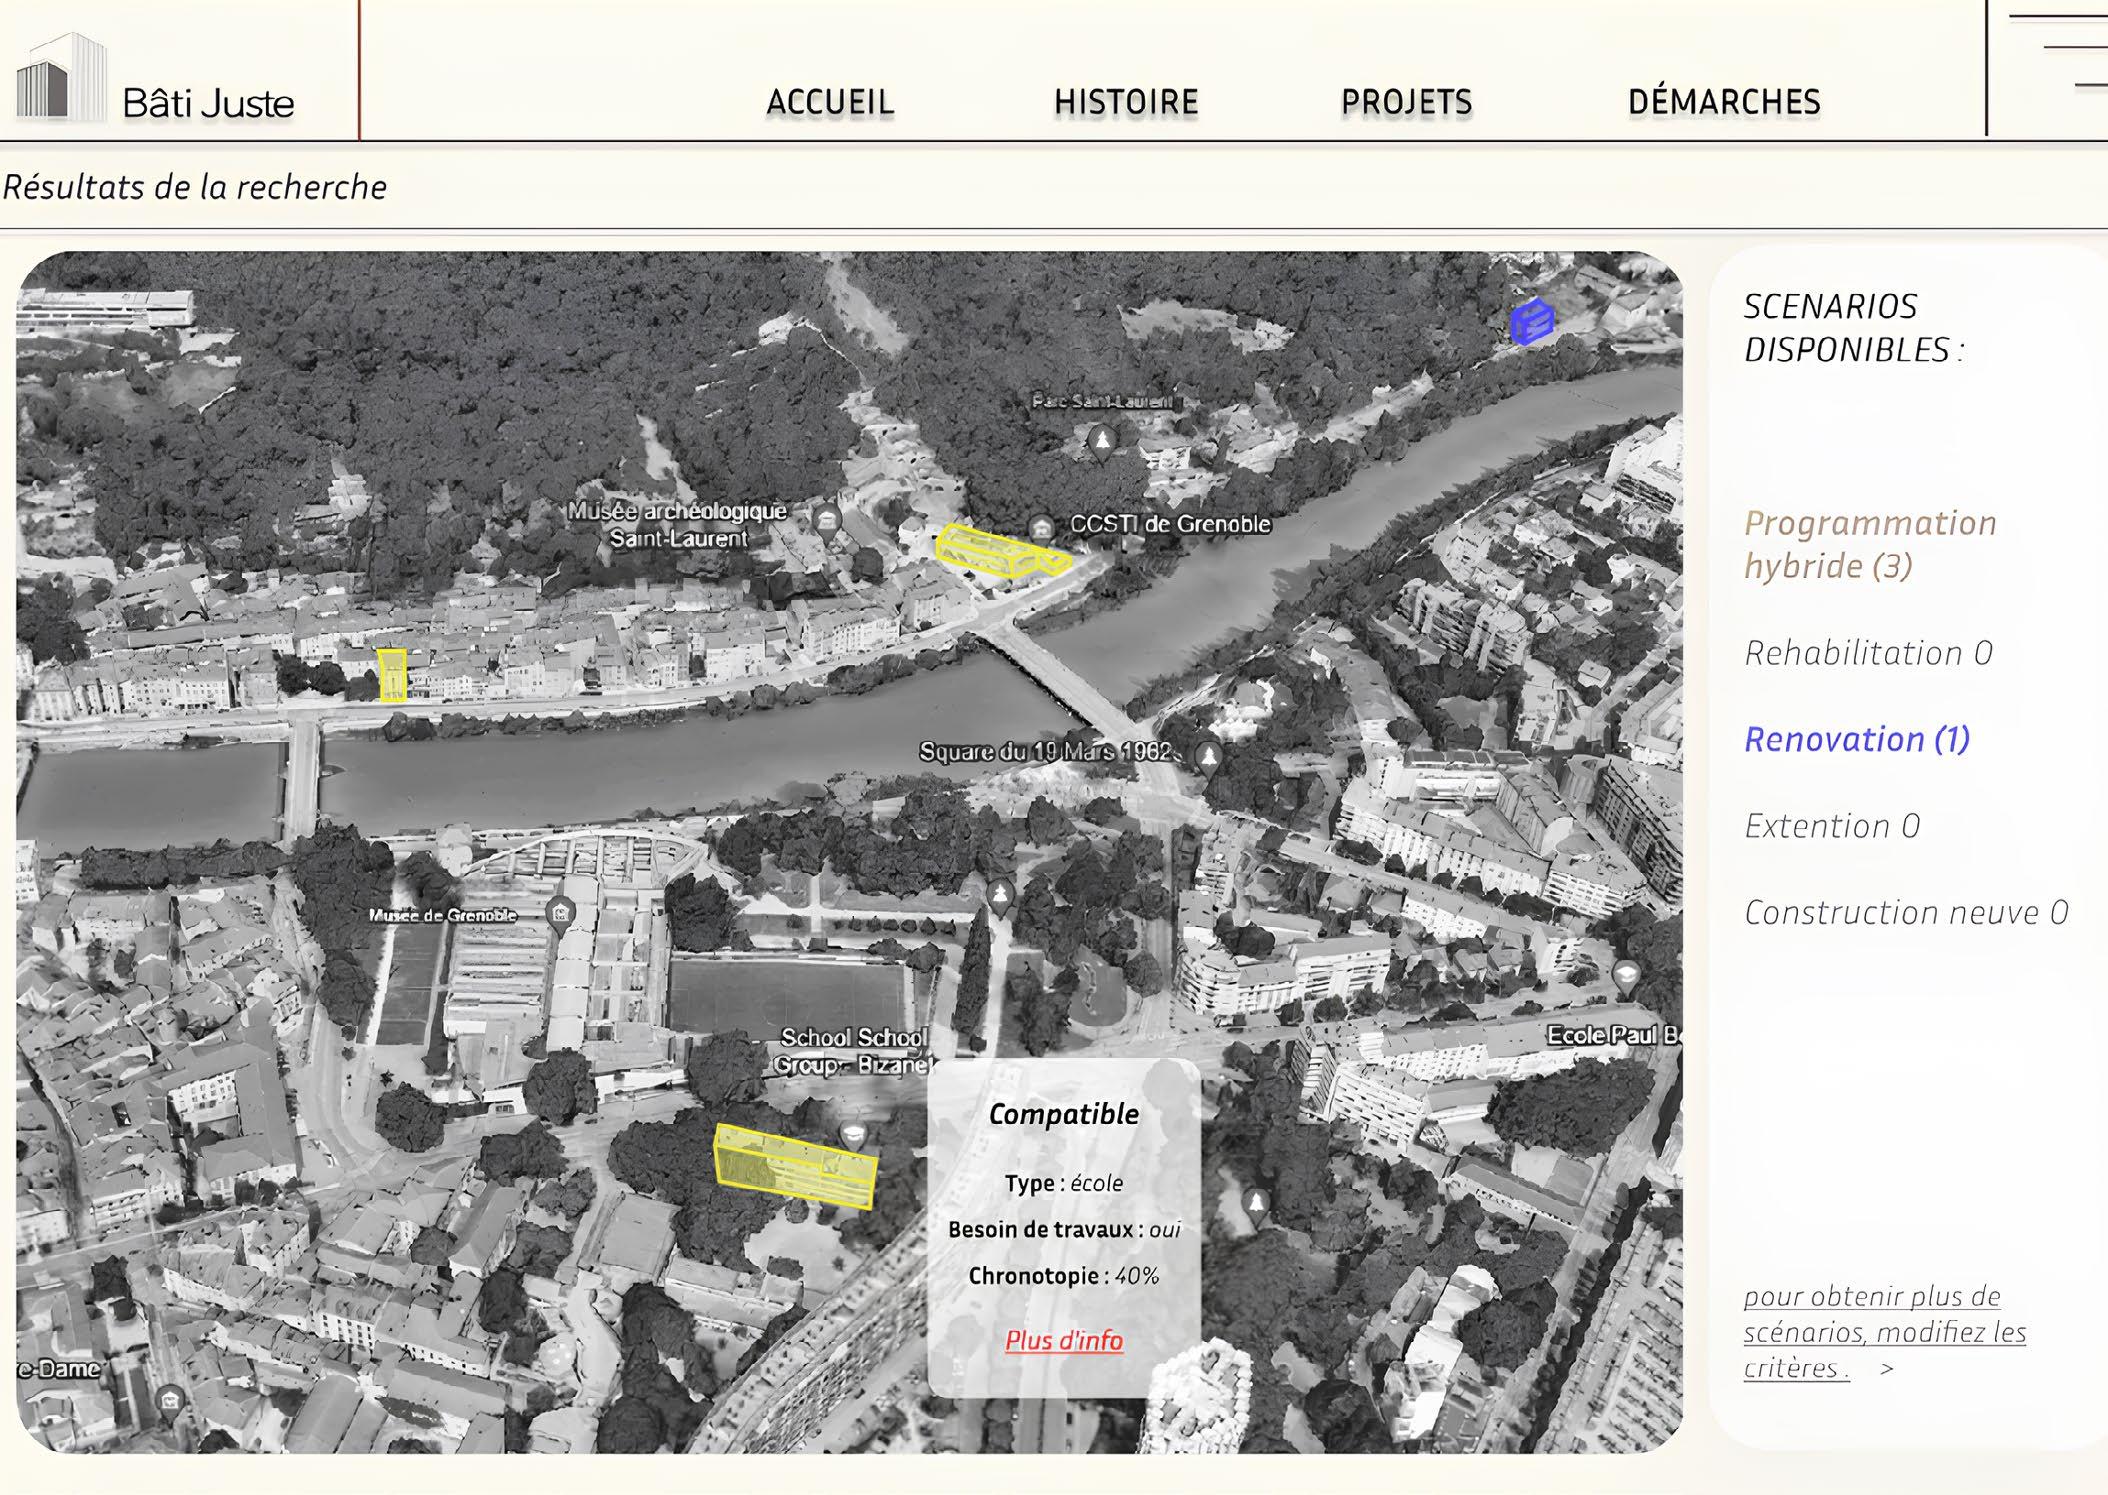Viewport: 2108px width, 1495px height.
Task: Navigate to PROJETS
Action: [x=1406, y=102]
